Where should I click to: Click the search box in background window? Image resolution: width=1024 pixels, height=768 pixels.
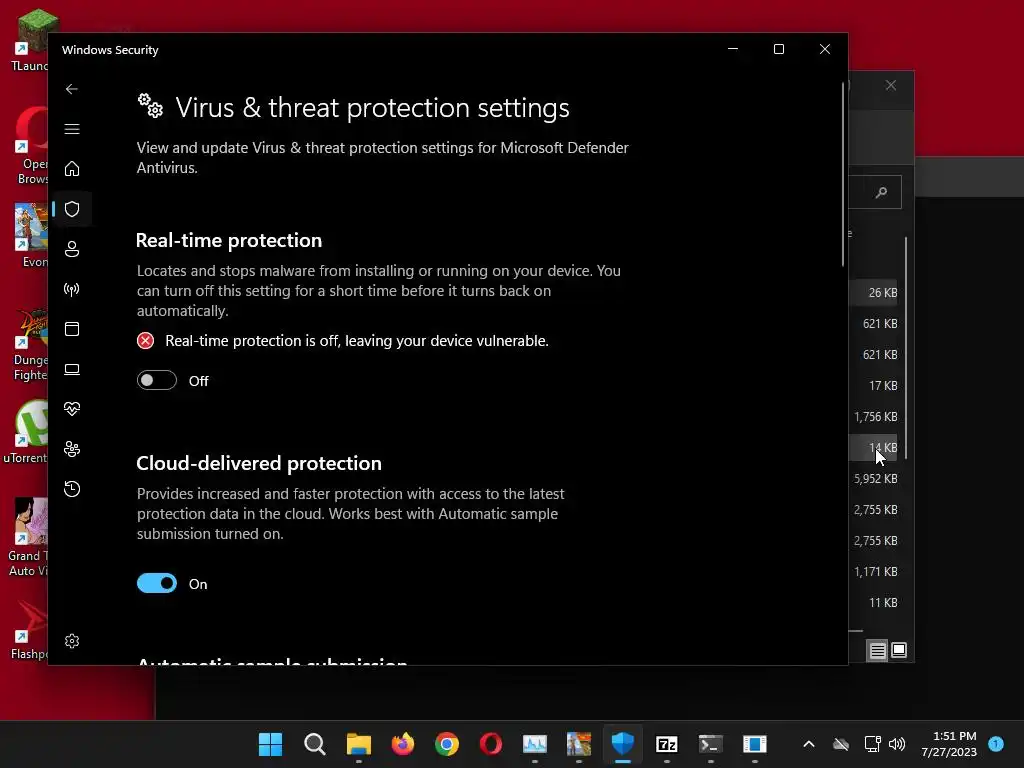tap(875, 192)
